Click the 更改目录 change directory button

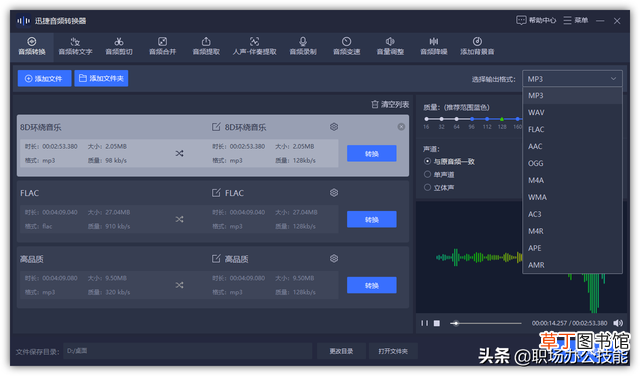point(341,351)
